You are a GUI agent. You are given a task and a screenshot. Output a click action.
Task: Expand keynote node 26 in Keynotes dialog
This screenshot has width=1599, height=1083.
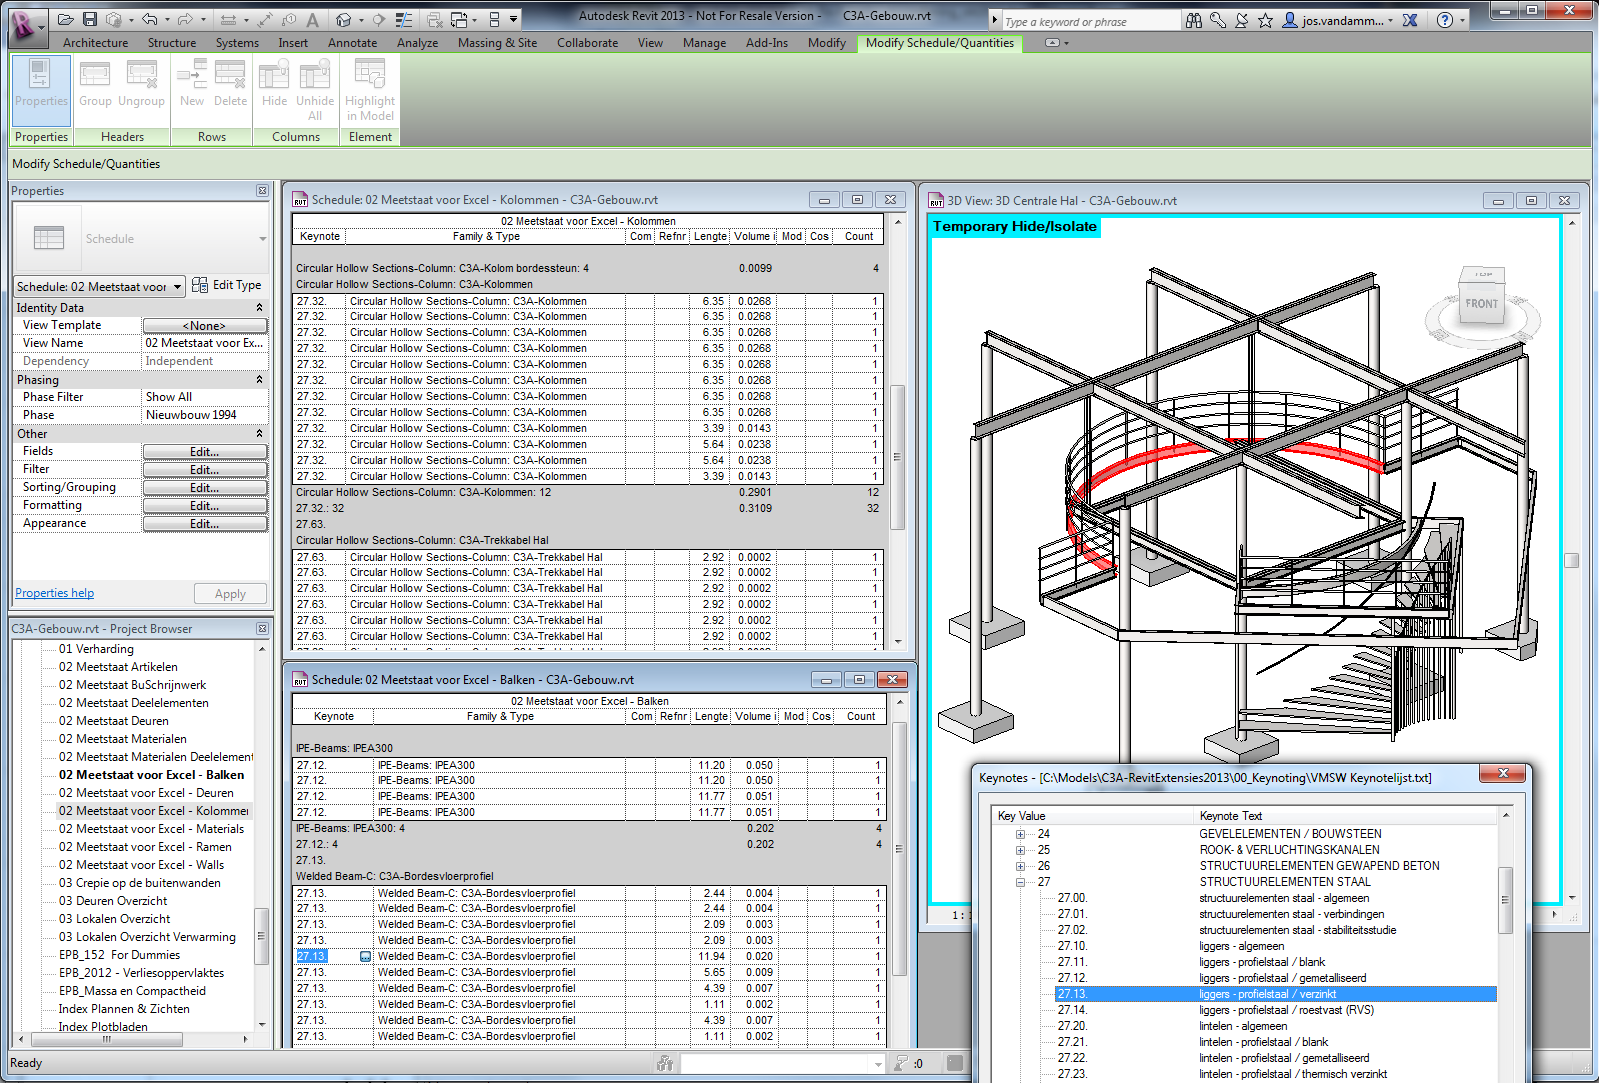(1020, 866)
